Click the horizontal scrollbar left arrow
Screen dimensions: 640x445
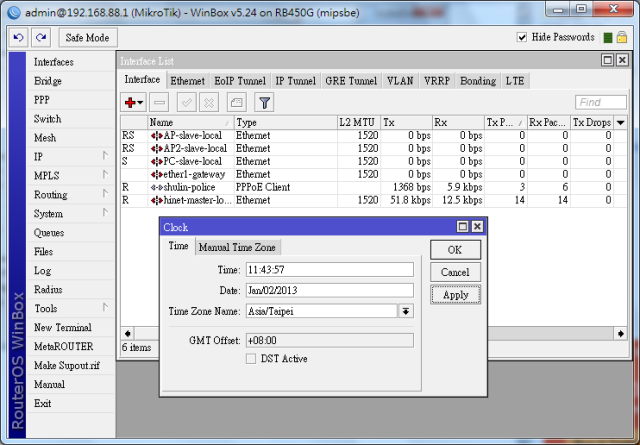click(x=128, y=334)
